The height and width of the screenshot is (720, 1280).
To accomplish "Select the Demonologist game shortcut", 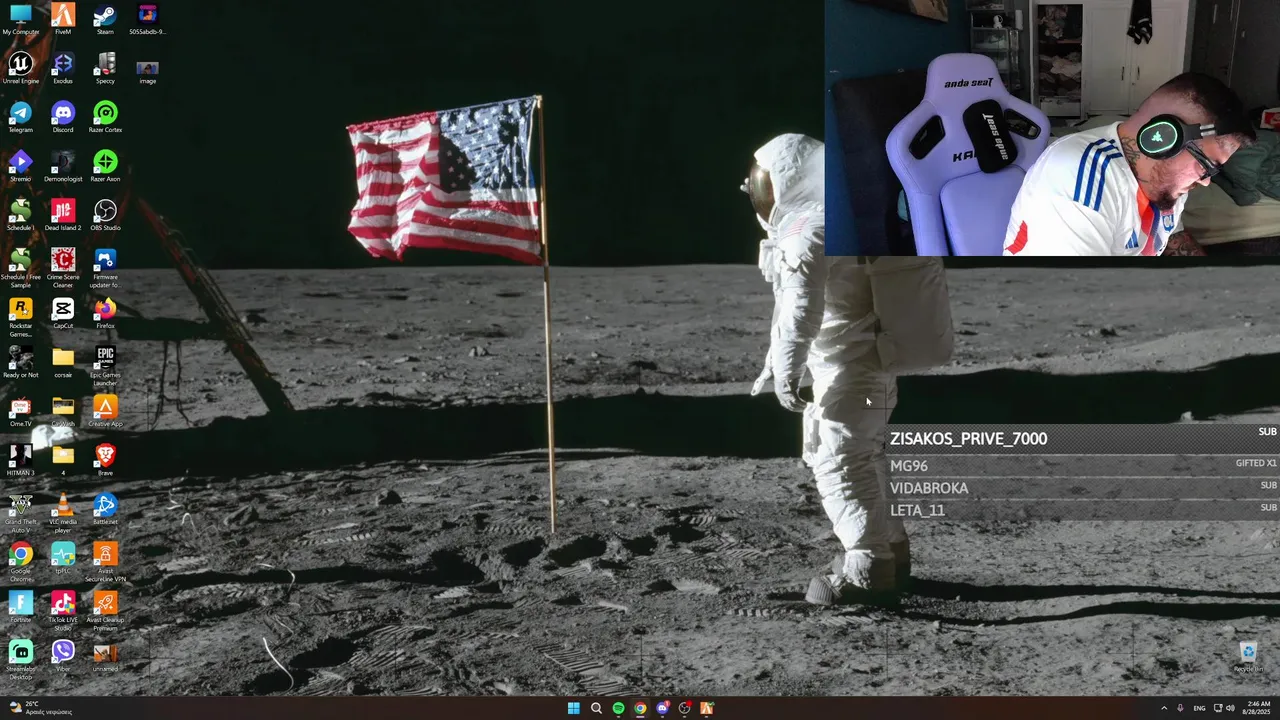I will click(x=63, y=166).
